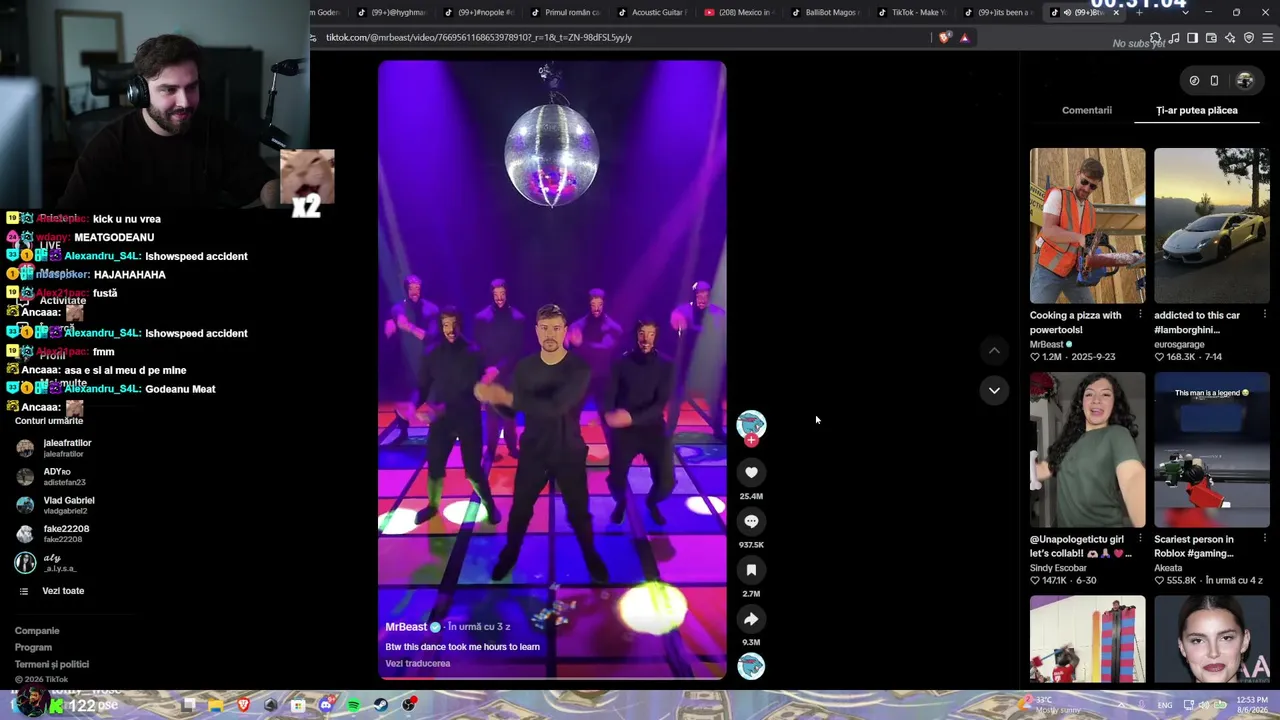Image resolution: width=1280 pixels, height=720 pixels.
Task: Open options for Scariest person in Roblox video
Action: tap(1264, 539)
